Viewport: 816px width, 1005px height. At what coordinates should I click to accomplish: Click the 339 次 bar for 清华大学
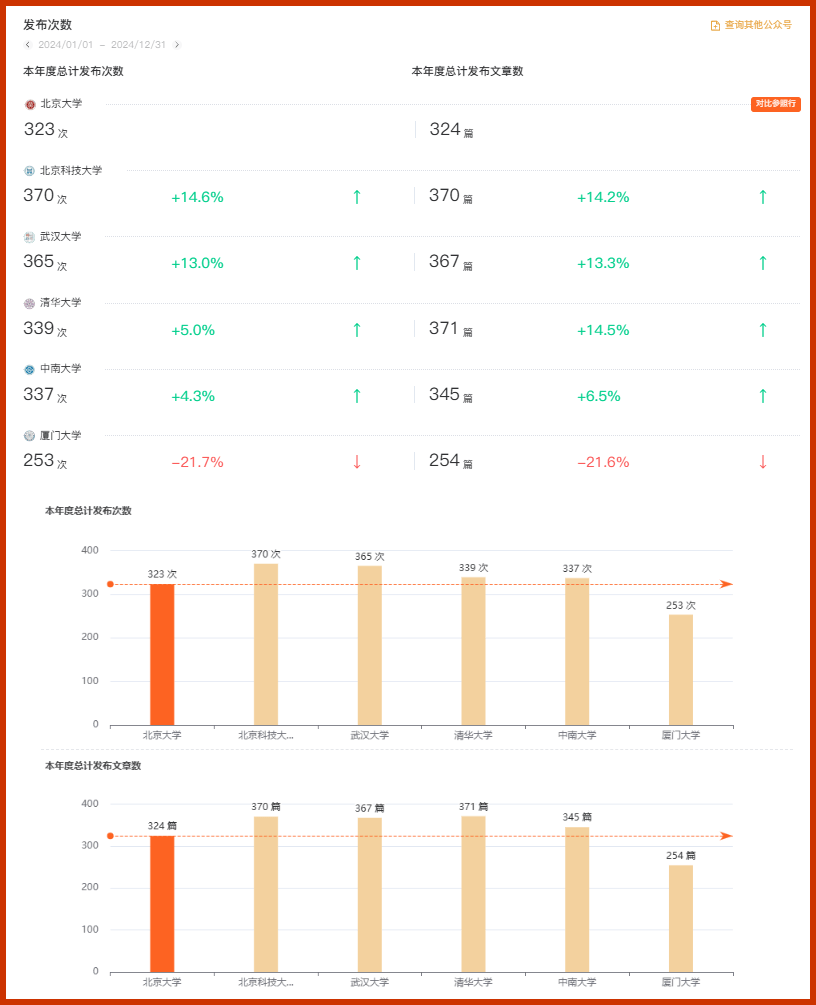[474, 651]
